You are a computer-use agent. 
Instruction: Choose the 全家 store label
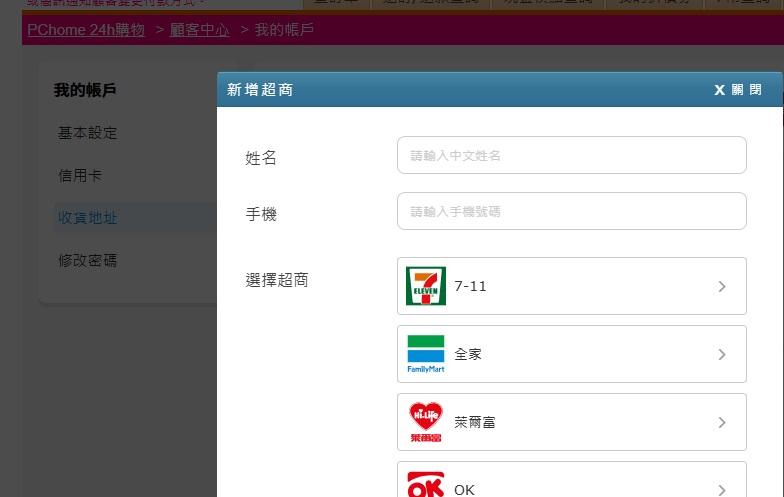(x=468, y=354)
